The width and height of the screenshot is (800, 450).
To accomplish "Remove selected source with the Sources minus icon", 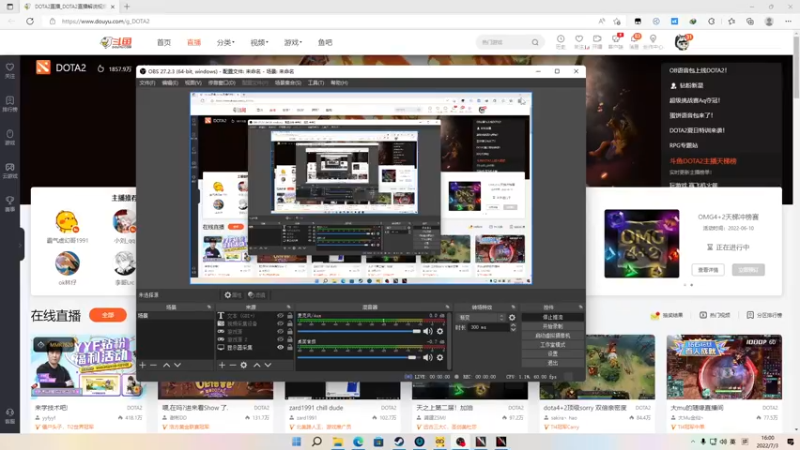I will coord(233,365).
